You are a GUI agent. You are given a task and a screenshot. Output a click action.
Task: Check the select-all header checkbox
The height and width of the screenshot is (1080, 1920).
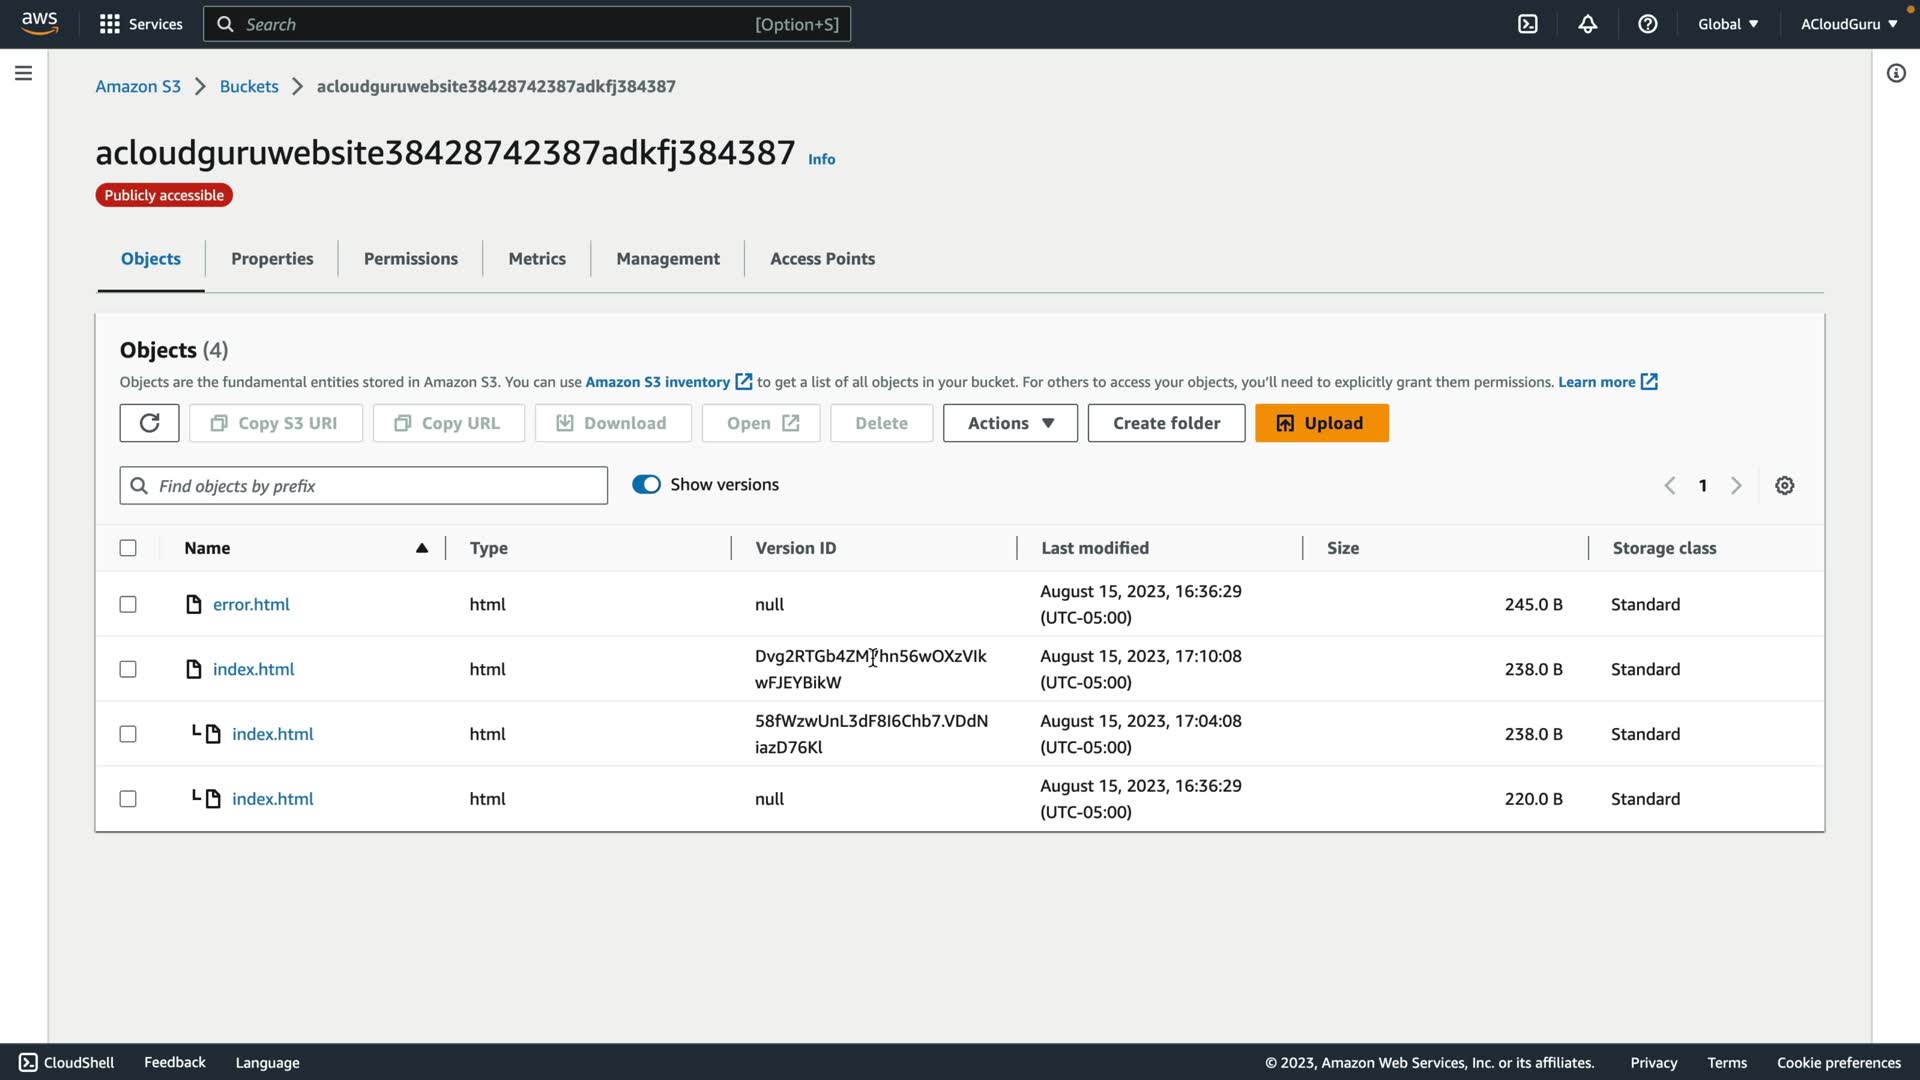tap(128, 548)
